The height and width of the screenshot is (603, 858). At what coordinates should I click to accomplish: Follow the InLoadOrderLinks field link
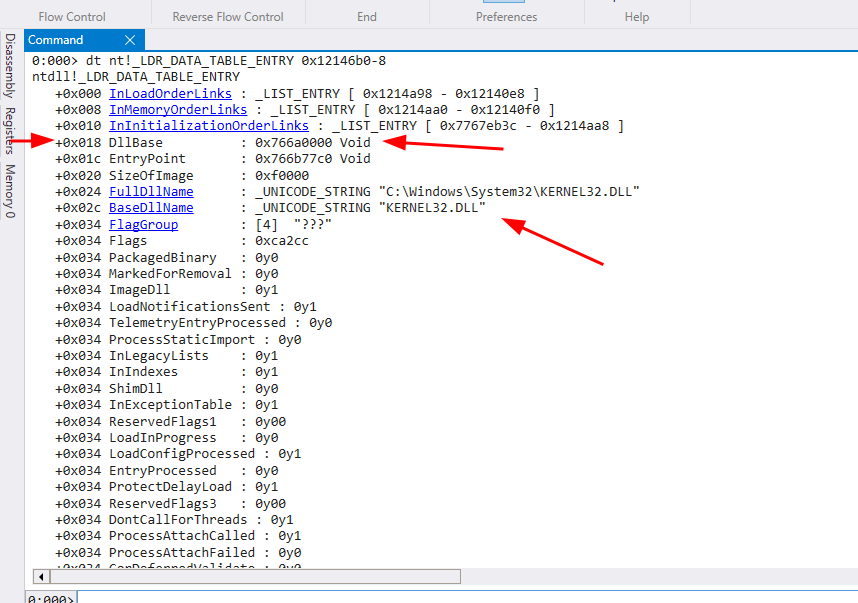coord(170,93)
